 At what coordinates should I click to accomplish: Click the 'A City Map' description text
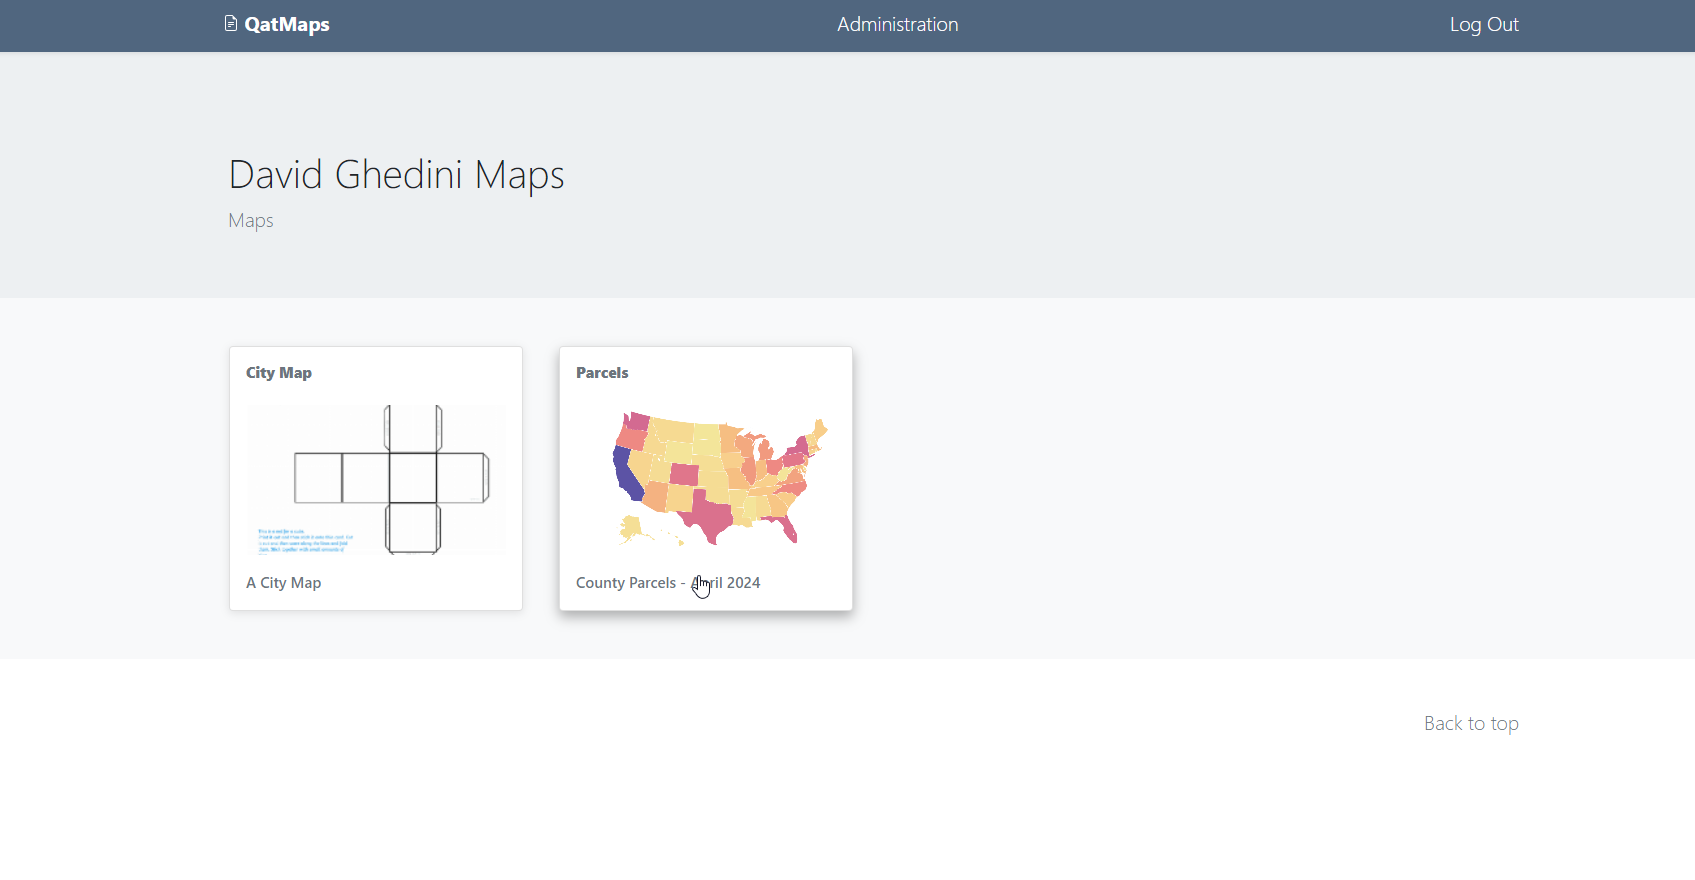(x=283, y=583)
